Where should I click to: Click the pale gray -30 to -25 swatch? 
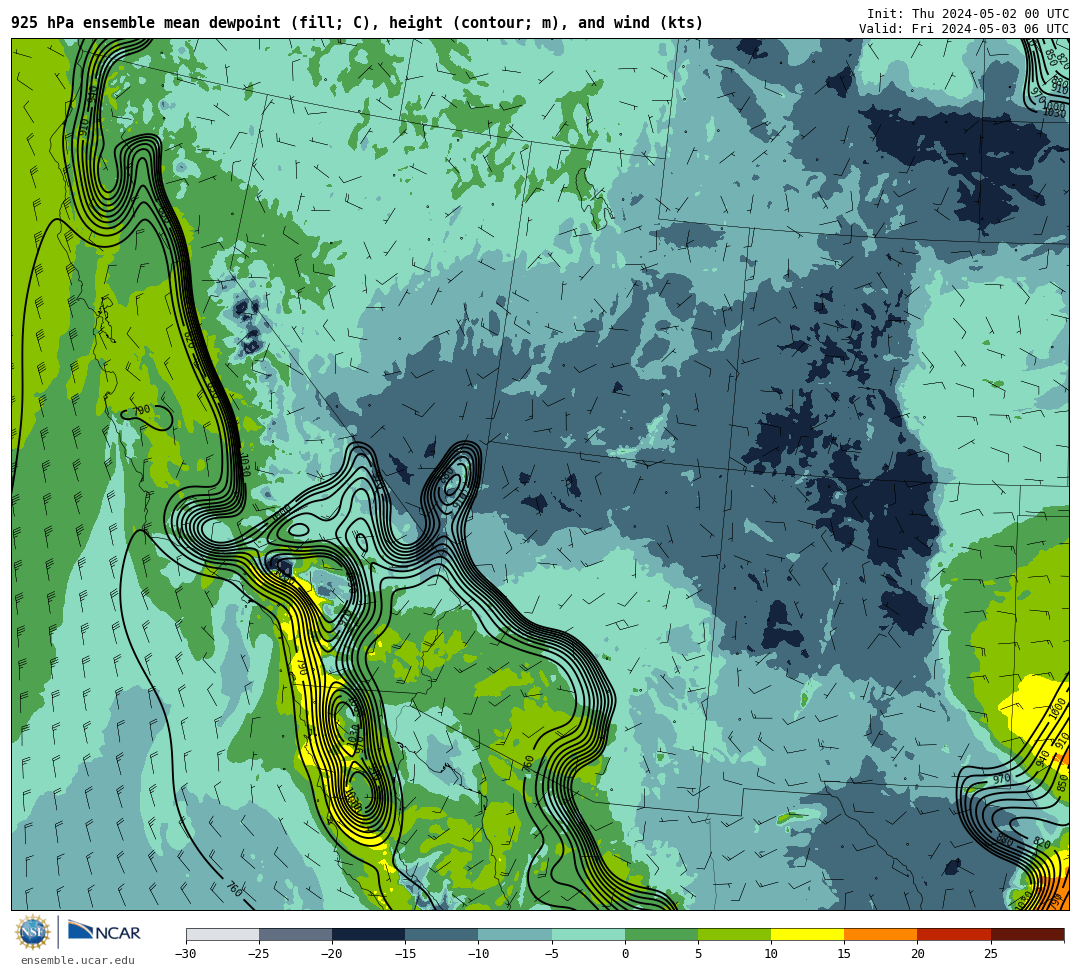pyautogui.click(x=222, y=934)
